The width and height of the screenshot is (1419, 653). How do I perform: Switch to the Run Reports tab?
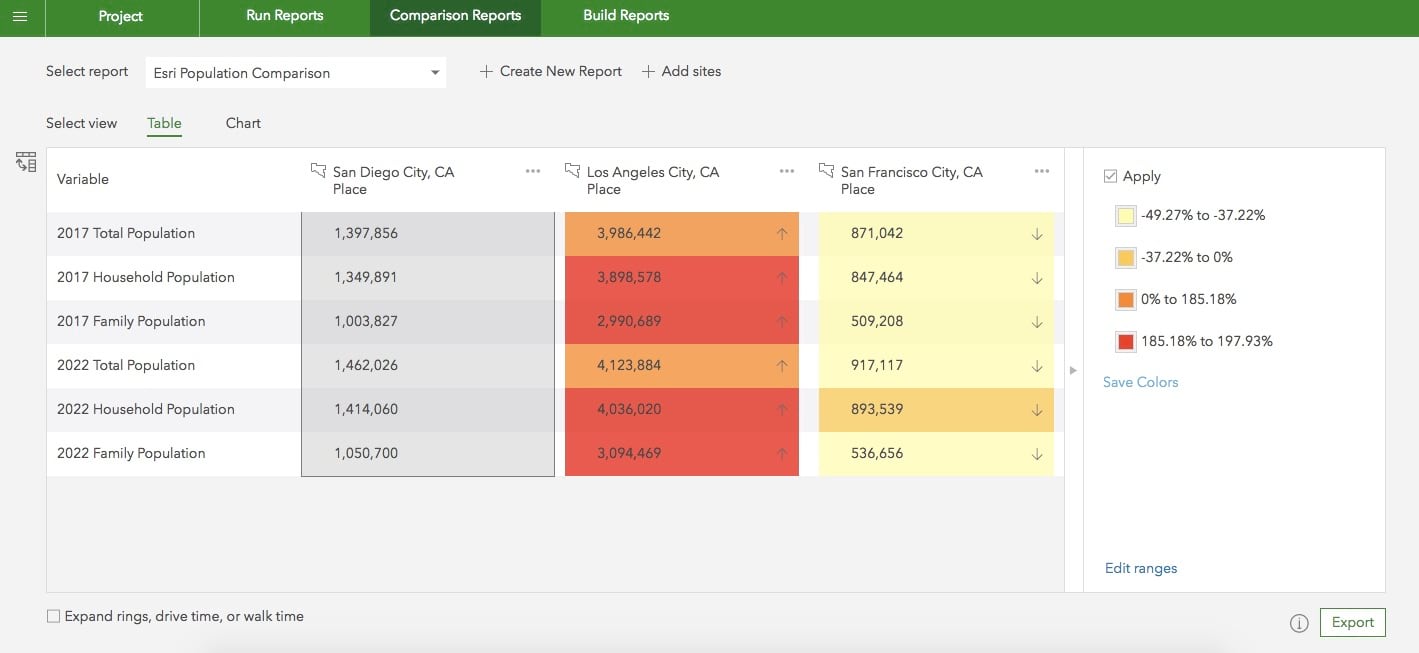[x=285, y=16]
